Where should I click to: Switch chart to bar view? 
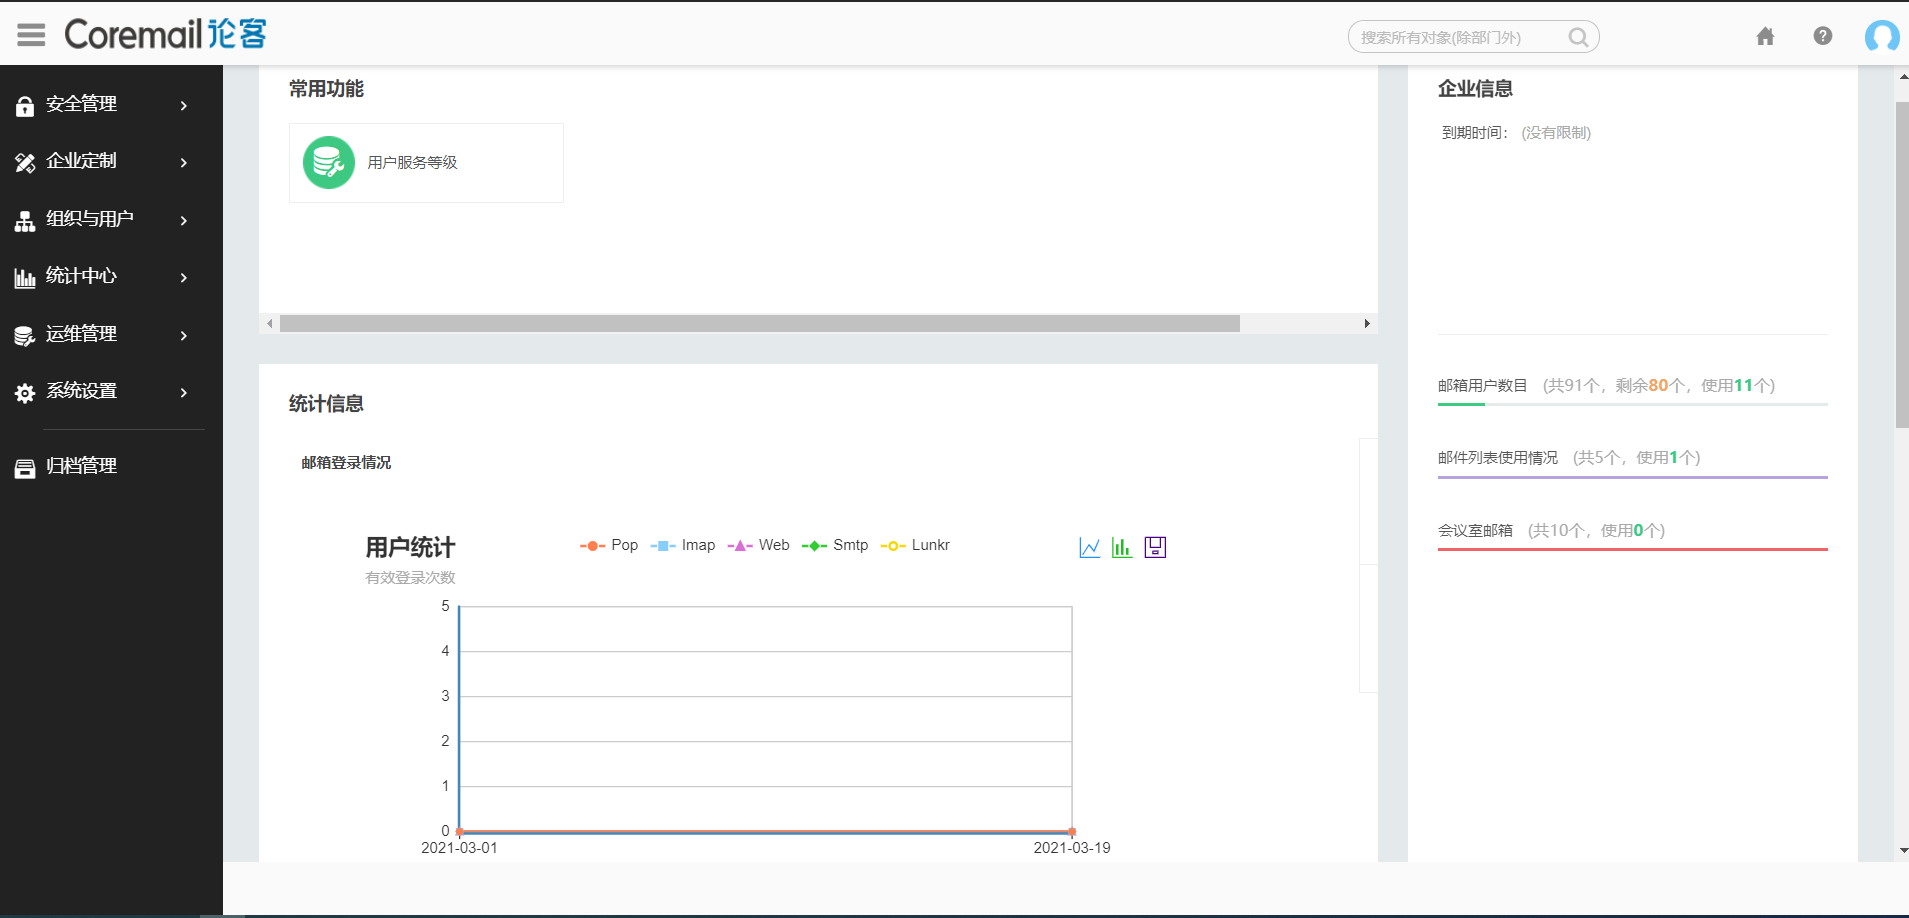click(x=1122, y=547)
